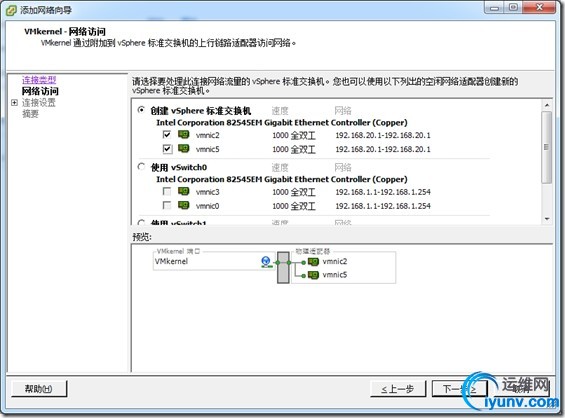Click the switch list scrollbar down arrow
565x418 pixels.
click(547, 219)
